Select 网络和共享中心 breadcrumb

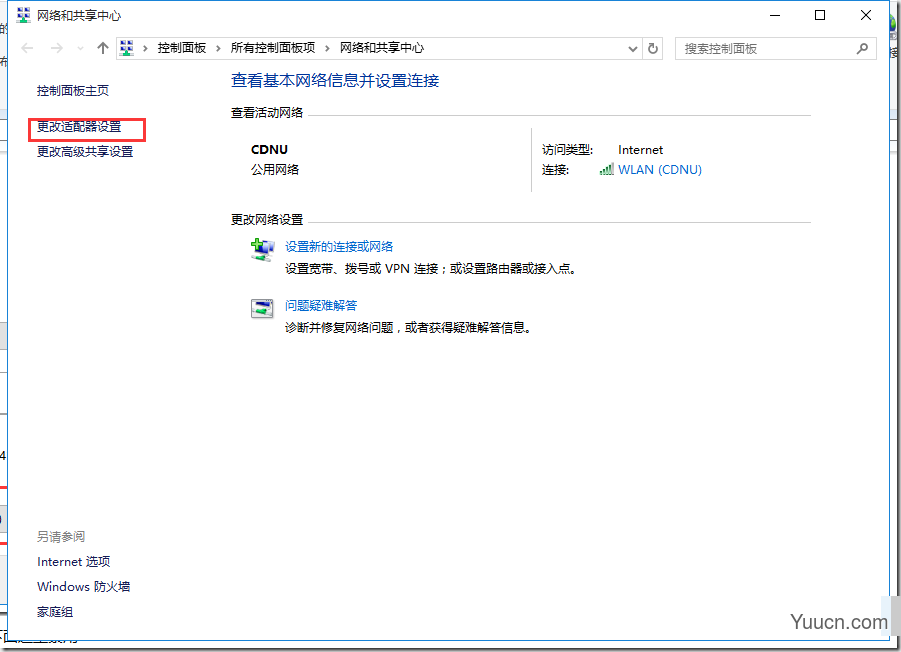pyautogui.click(x=382, y=48)
